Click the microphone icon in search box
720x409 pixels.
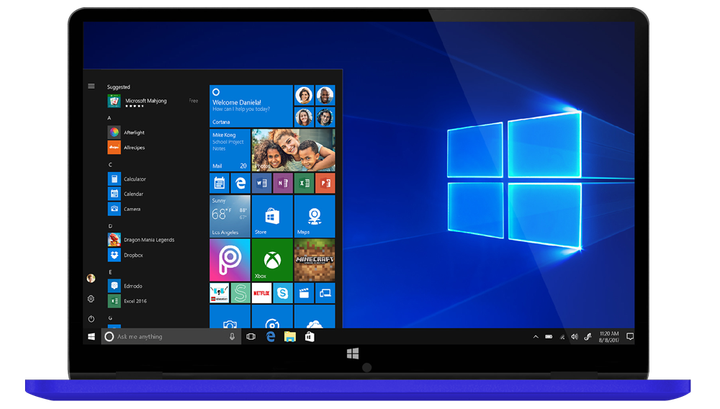[x=232, y=336]
